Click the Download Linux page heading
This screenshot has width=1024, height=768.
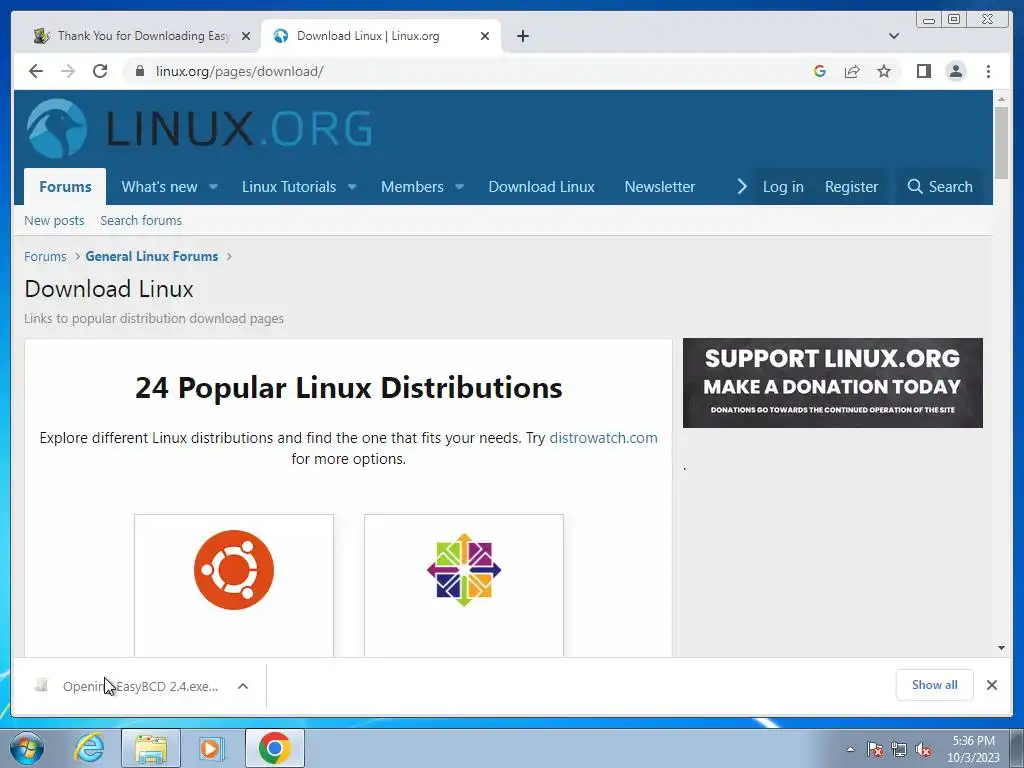pyautogui.click(x=108, y=289)
